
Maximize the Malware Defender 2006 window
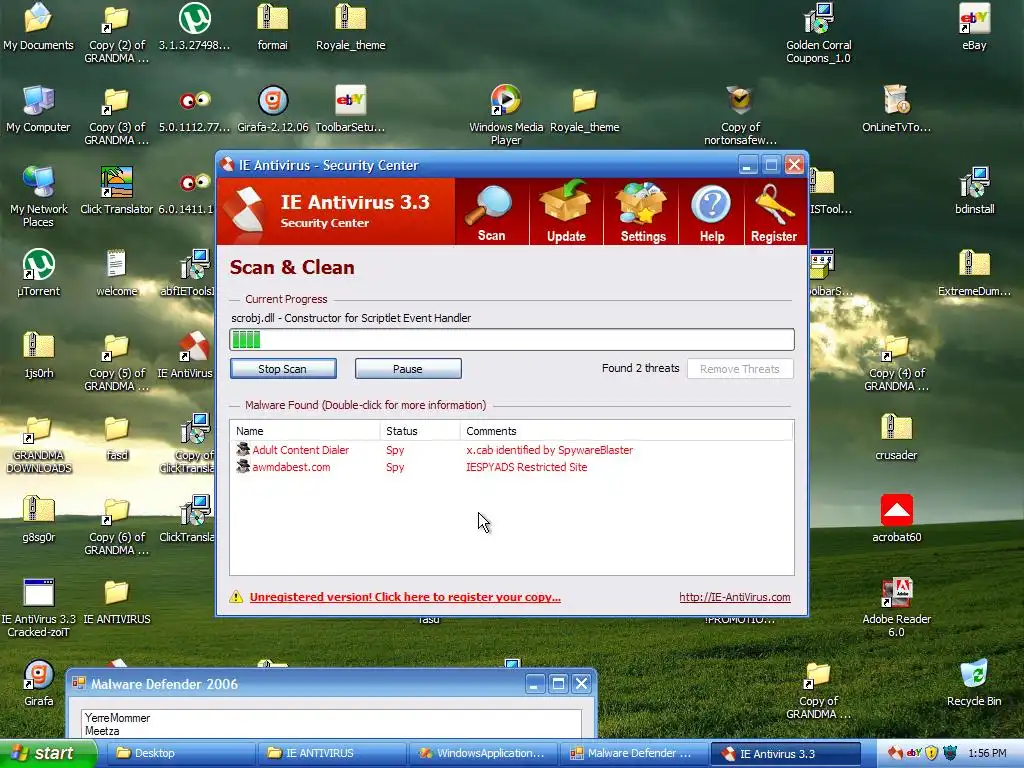click(558, 684)
